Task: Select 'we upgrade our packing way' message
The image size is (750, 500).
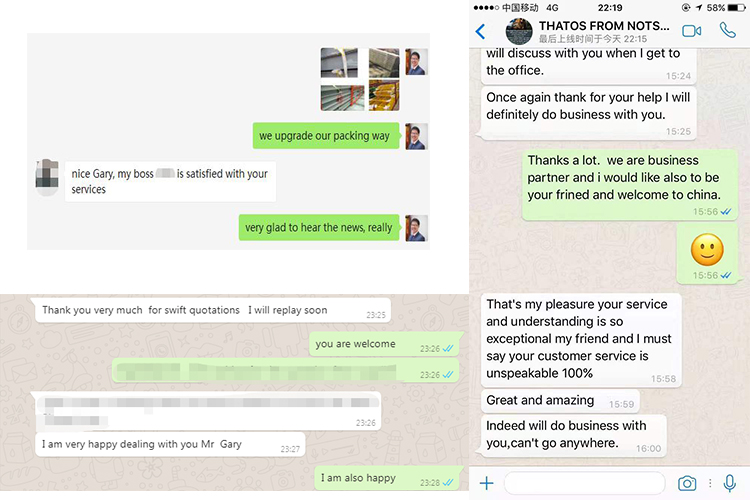Action: click(x=326, y=136)
